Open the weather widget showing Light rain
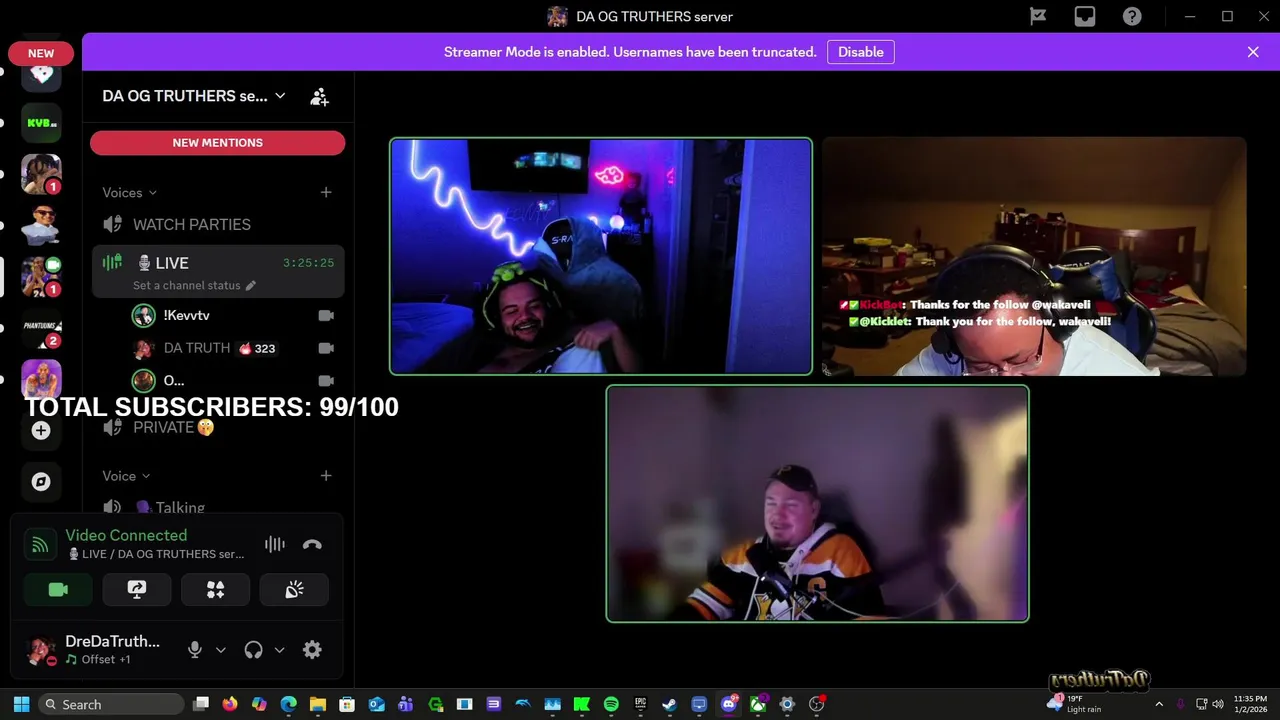1280x720 pixels. point(1077,704)
